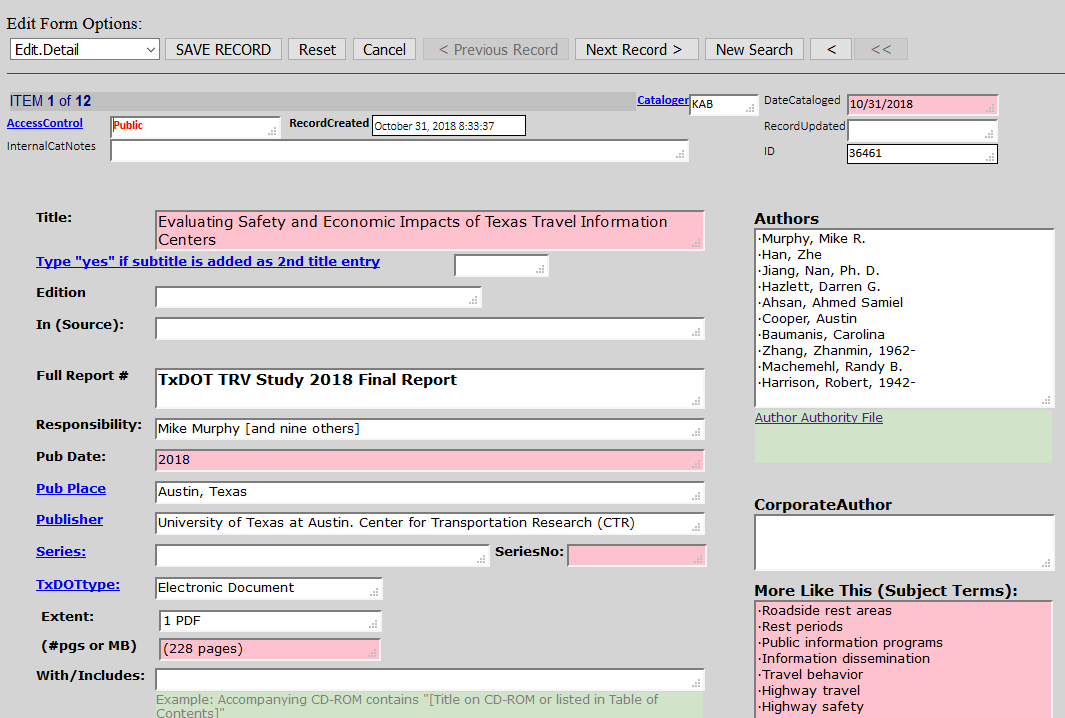Click the Cataloger field containing KAB

(723, 105)
